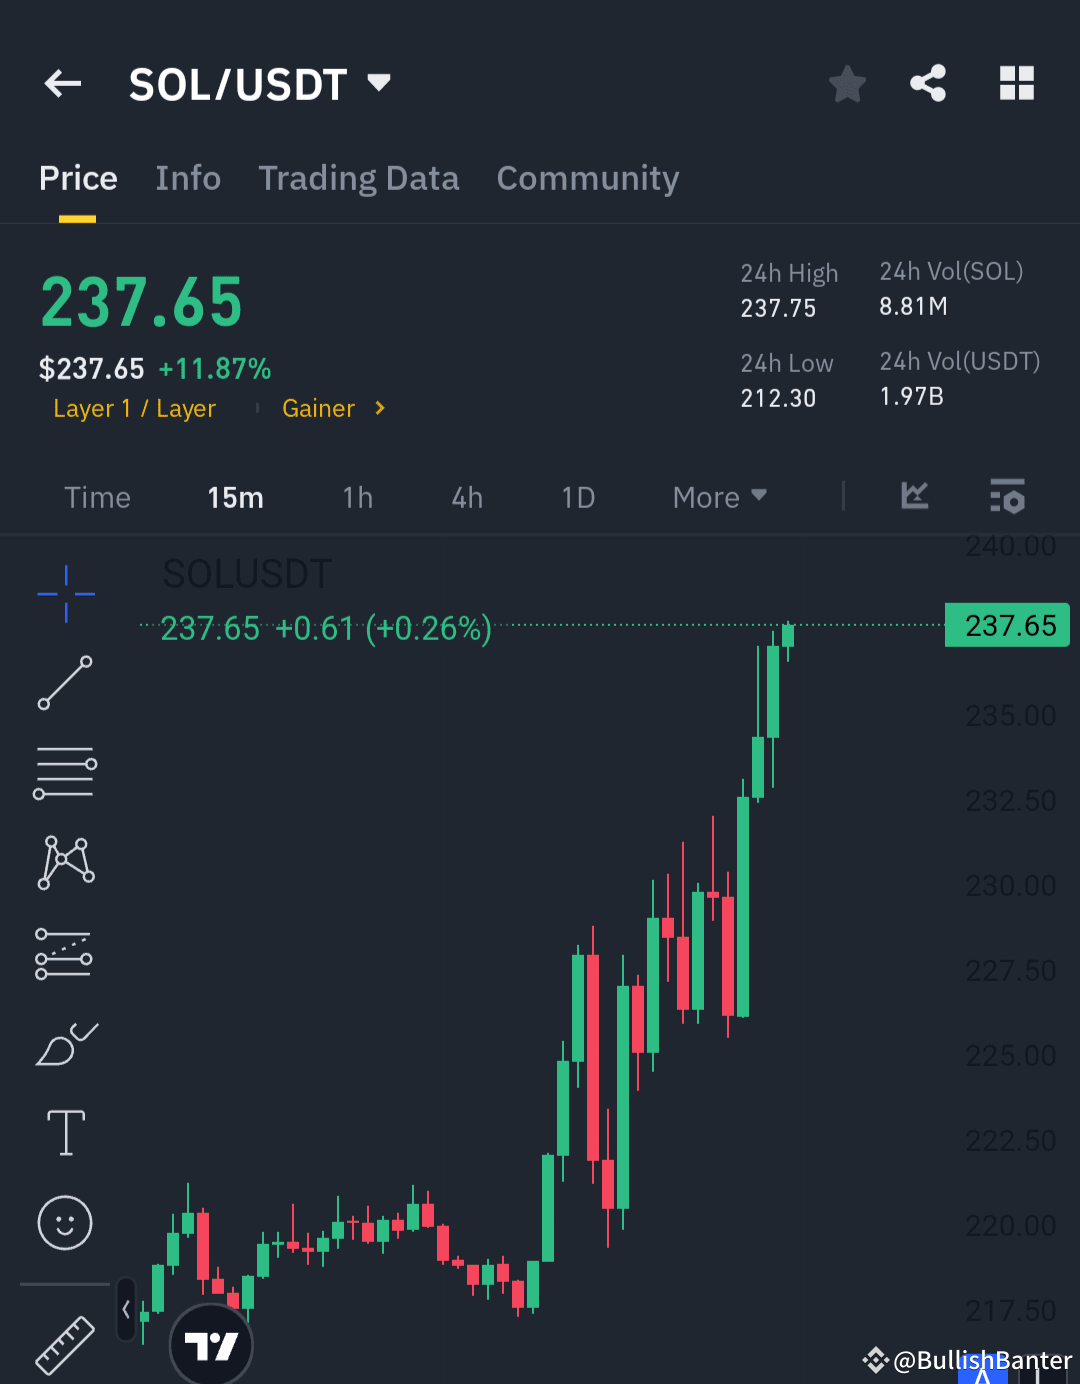The image size is (1080, 1384).
Task: Select the trend line drawing tool
Action: click(x=64, y=683)
